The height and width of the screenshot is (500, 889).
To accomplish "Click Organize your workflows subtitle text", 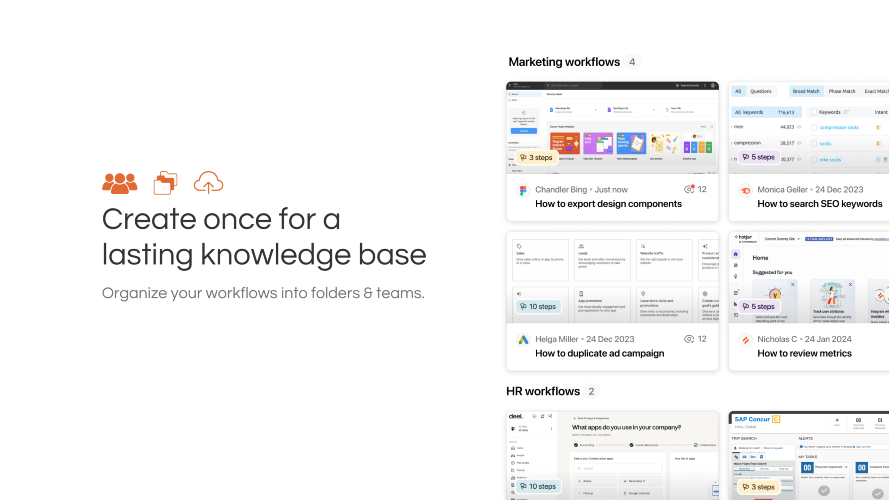I will pos(263,293).
